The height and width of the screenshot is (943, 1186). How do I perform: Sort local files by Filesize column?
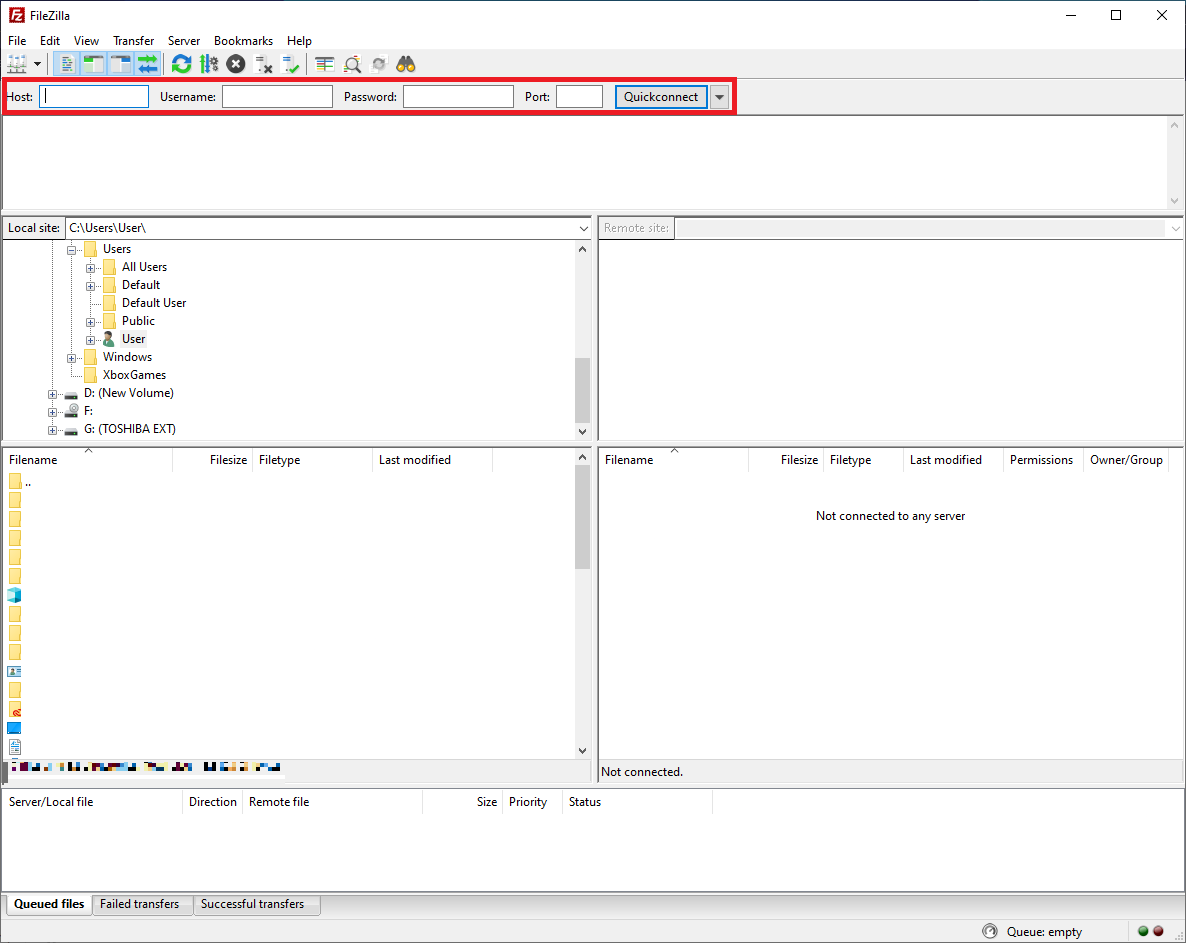(x=213, y=460)
